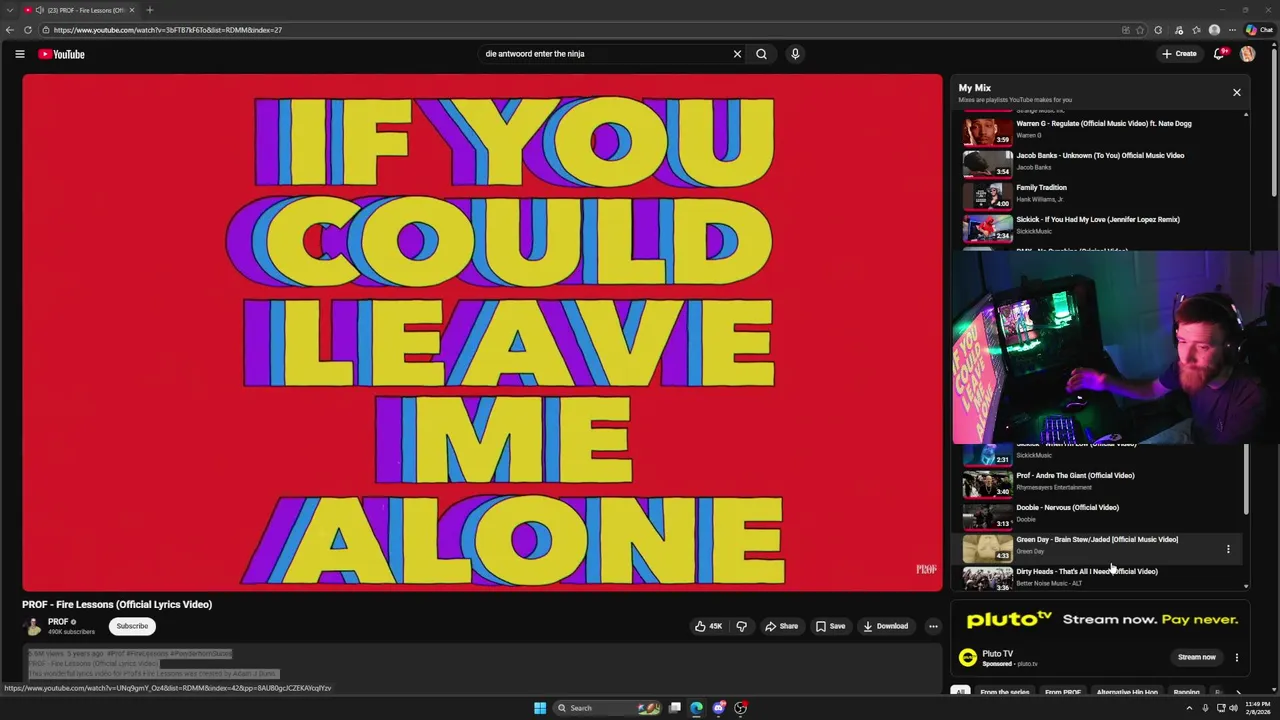Screen dimensions: 1280x720
Task: Open browser settings and more menu
Action: [1232, 30]
